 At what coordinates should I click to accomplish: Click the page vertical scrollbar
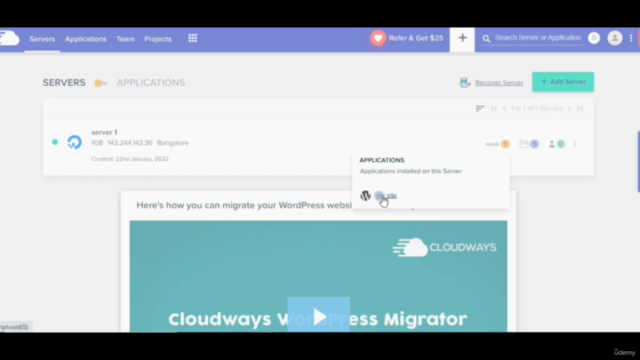point(638,162)
